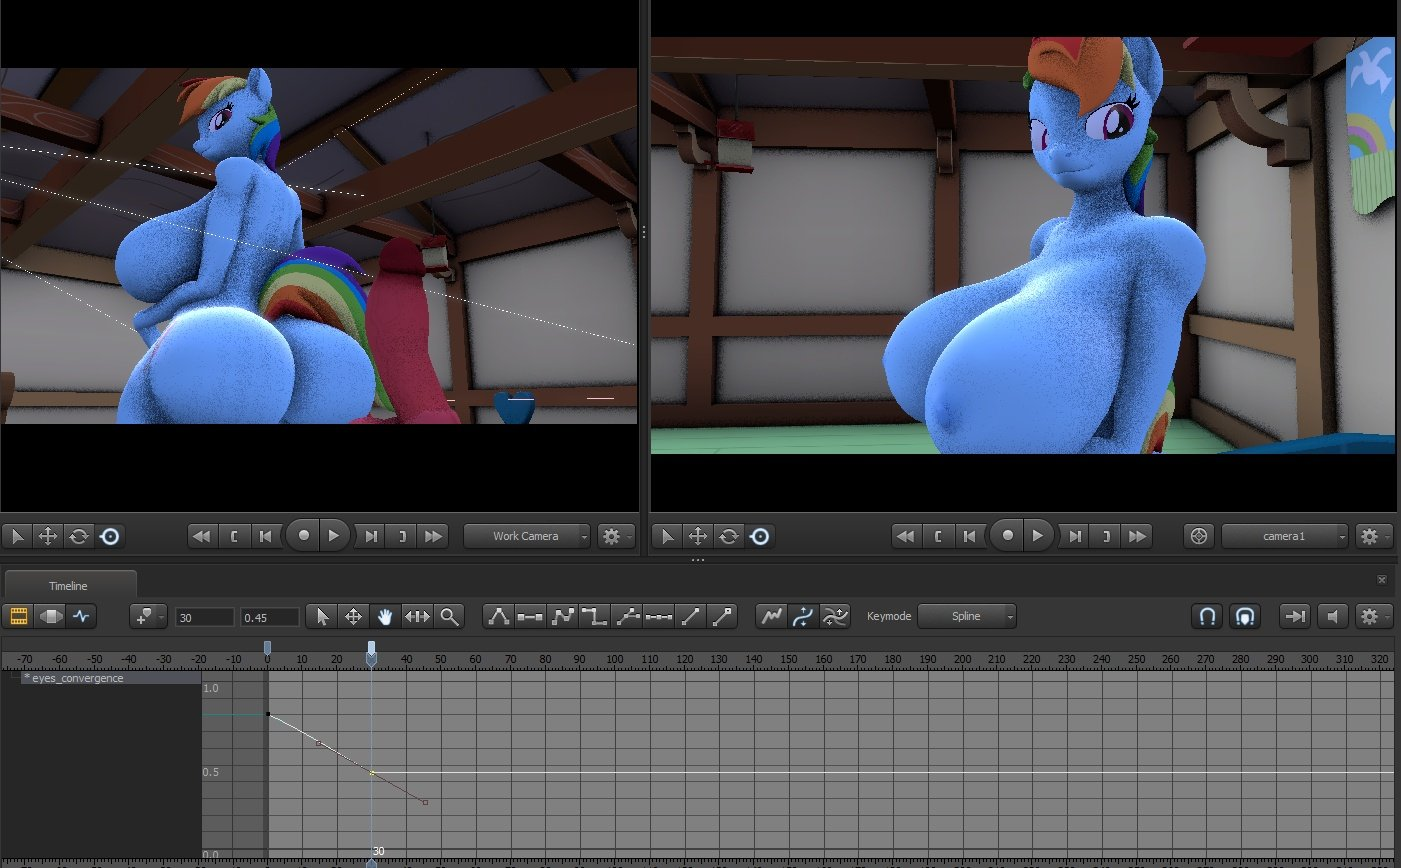Activate the Graph Editor mode

(81, 616)
